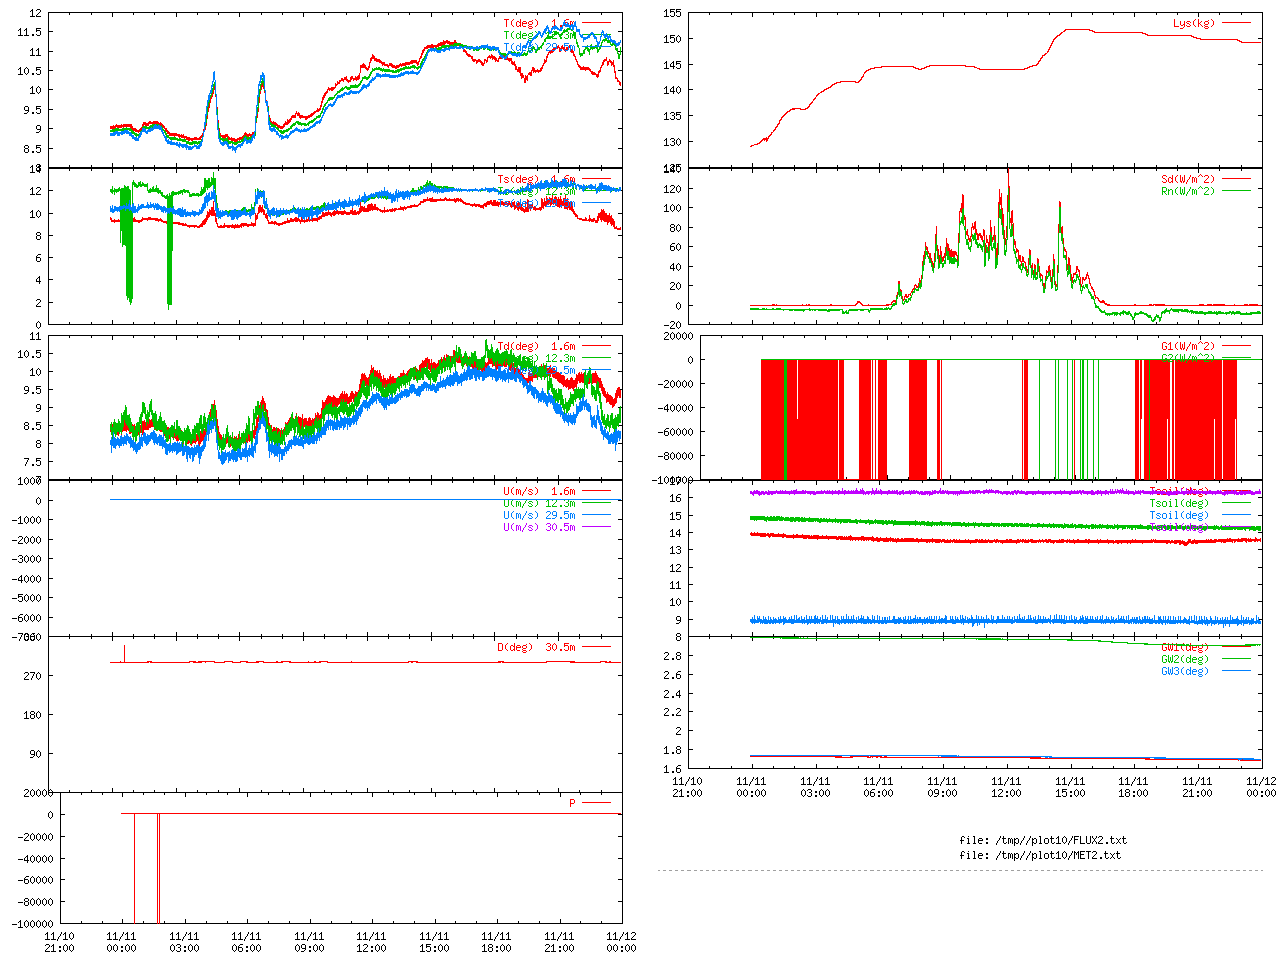Click '11/11 09:00' on right column time axis
1280x960 pixels.
pyautogui.click(x=942, y=787)
